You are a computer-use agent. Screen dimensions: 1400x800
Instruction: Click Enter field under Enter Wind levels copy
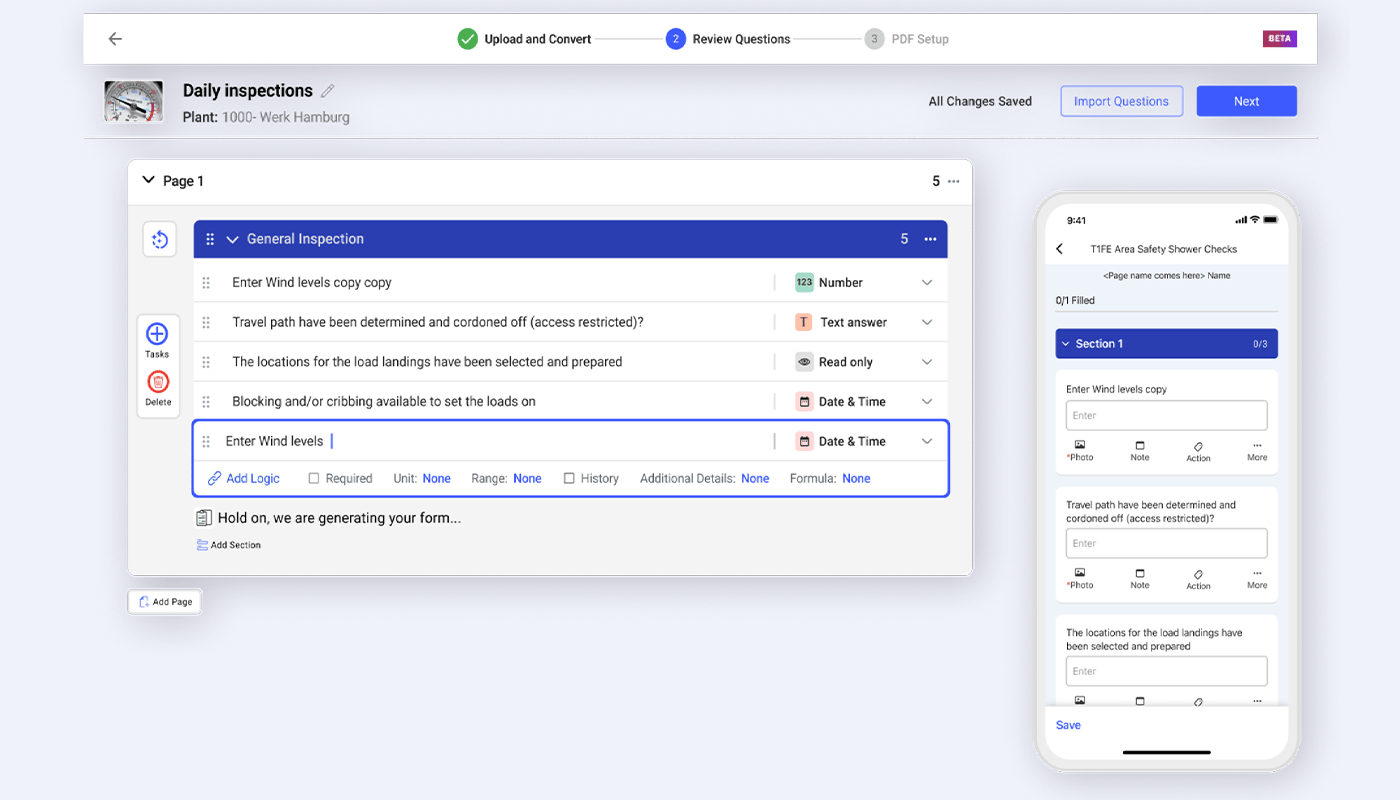click(x=1166, y=416)
